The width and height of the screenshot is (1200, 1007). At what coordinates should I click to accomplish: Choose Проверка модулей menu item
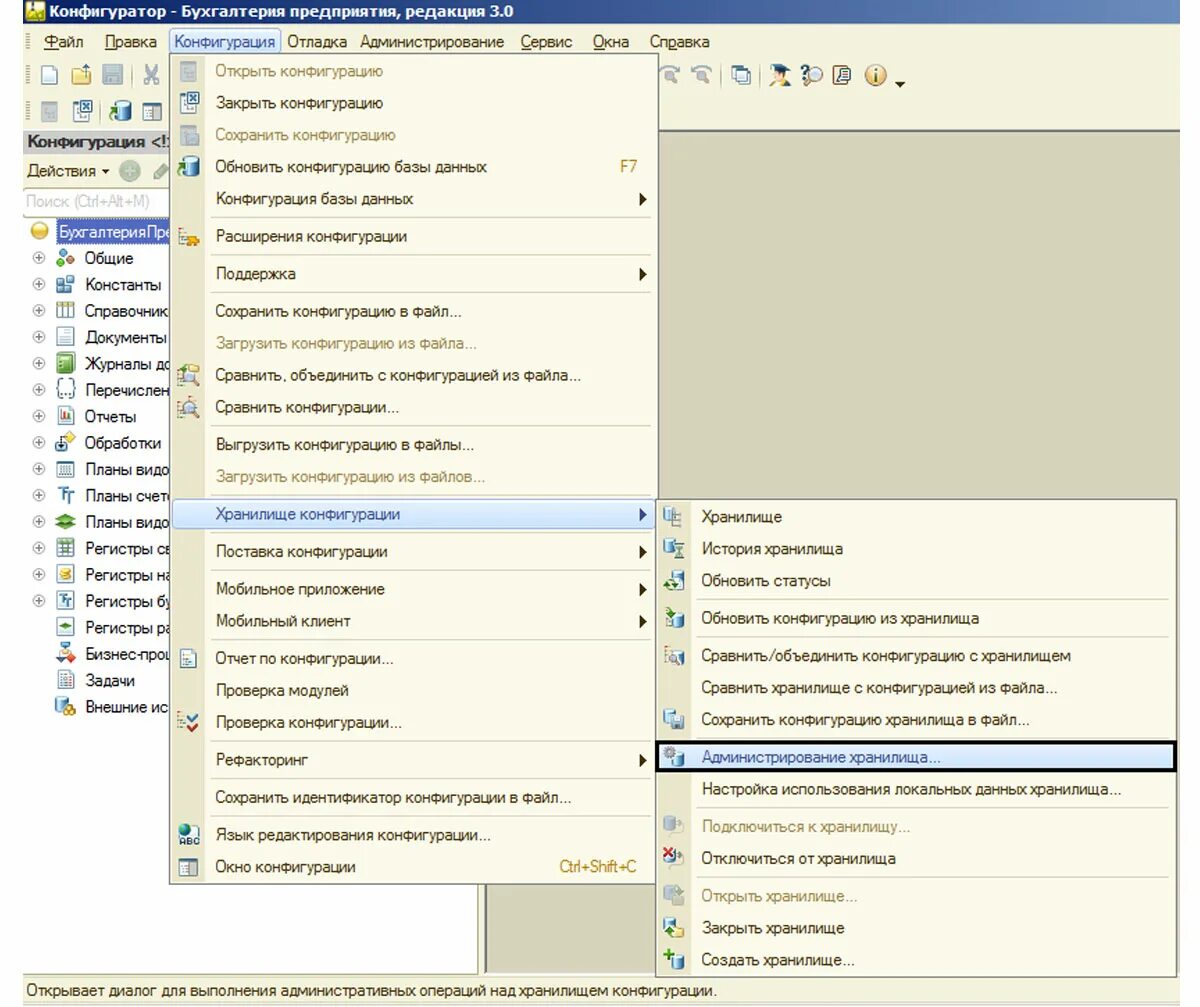[x=413, y=691]
